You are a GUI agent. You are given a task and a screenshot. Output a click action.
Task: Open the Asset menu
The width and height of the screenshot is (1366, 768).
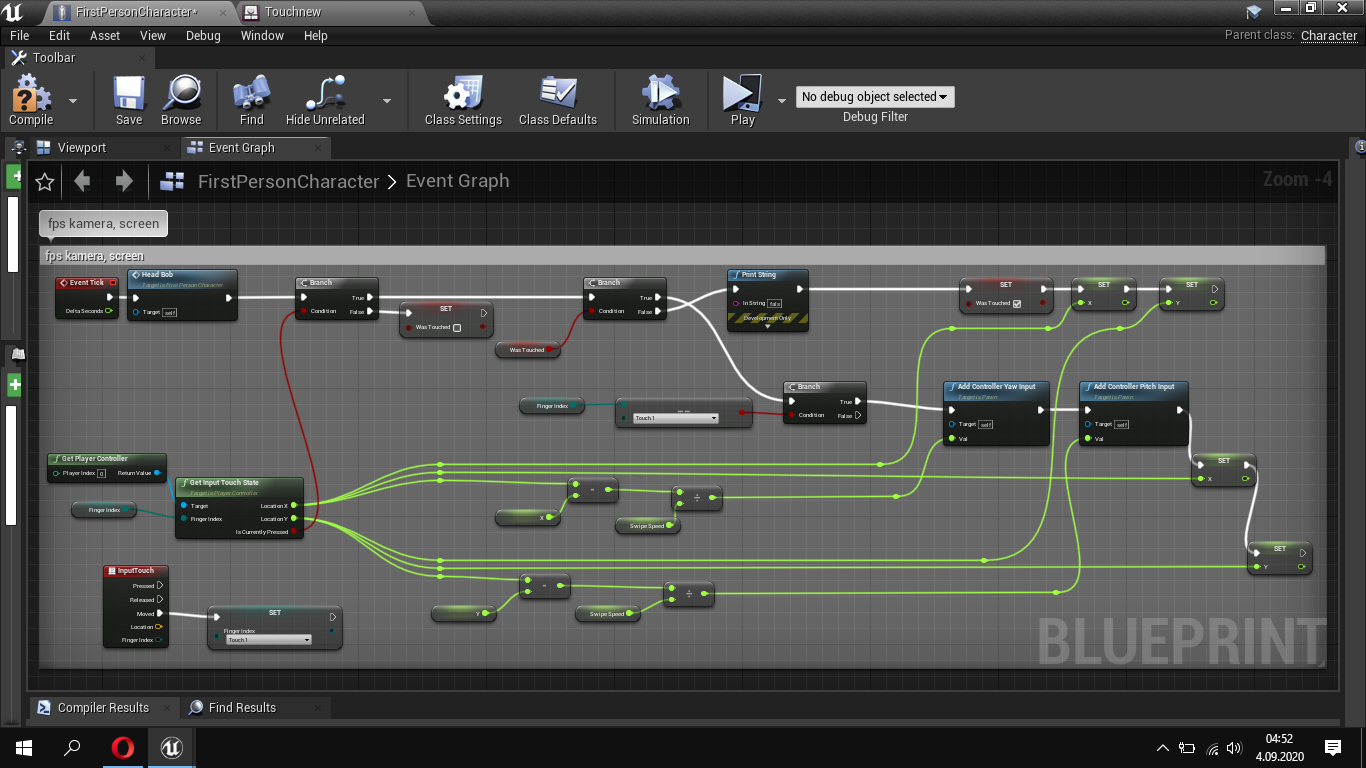coord(105,35)
